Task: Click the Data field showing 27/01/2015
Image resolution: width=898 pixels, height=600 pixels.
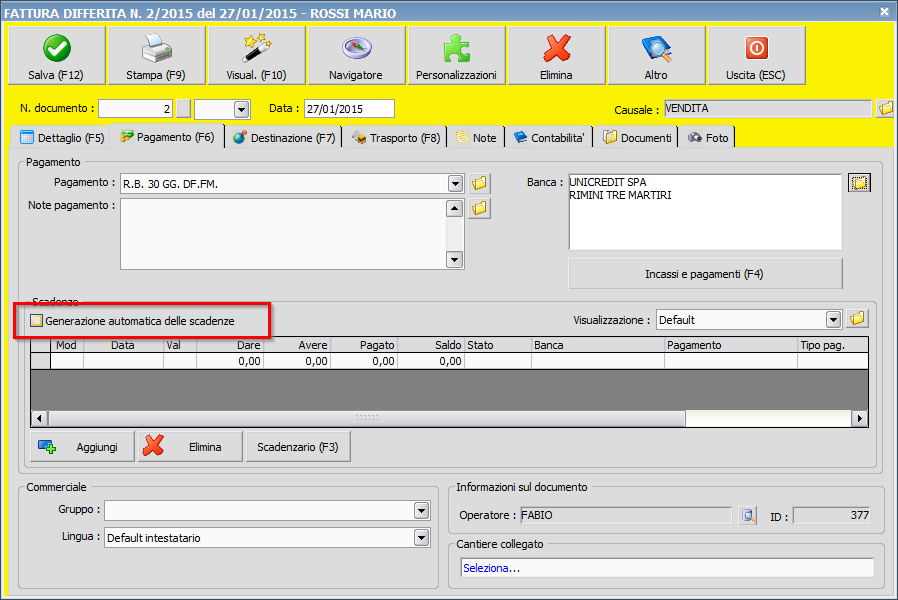Action: click(x=349, y=109)
